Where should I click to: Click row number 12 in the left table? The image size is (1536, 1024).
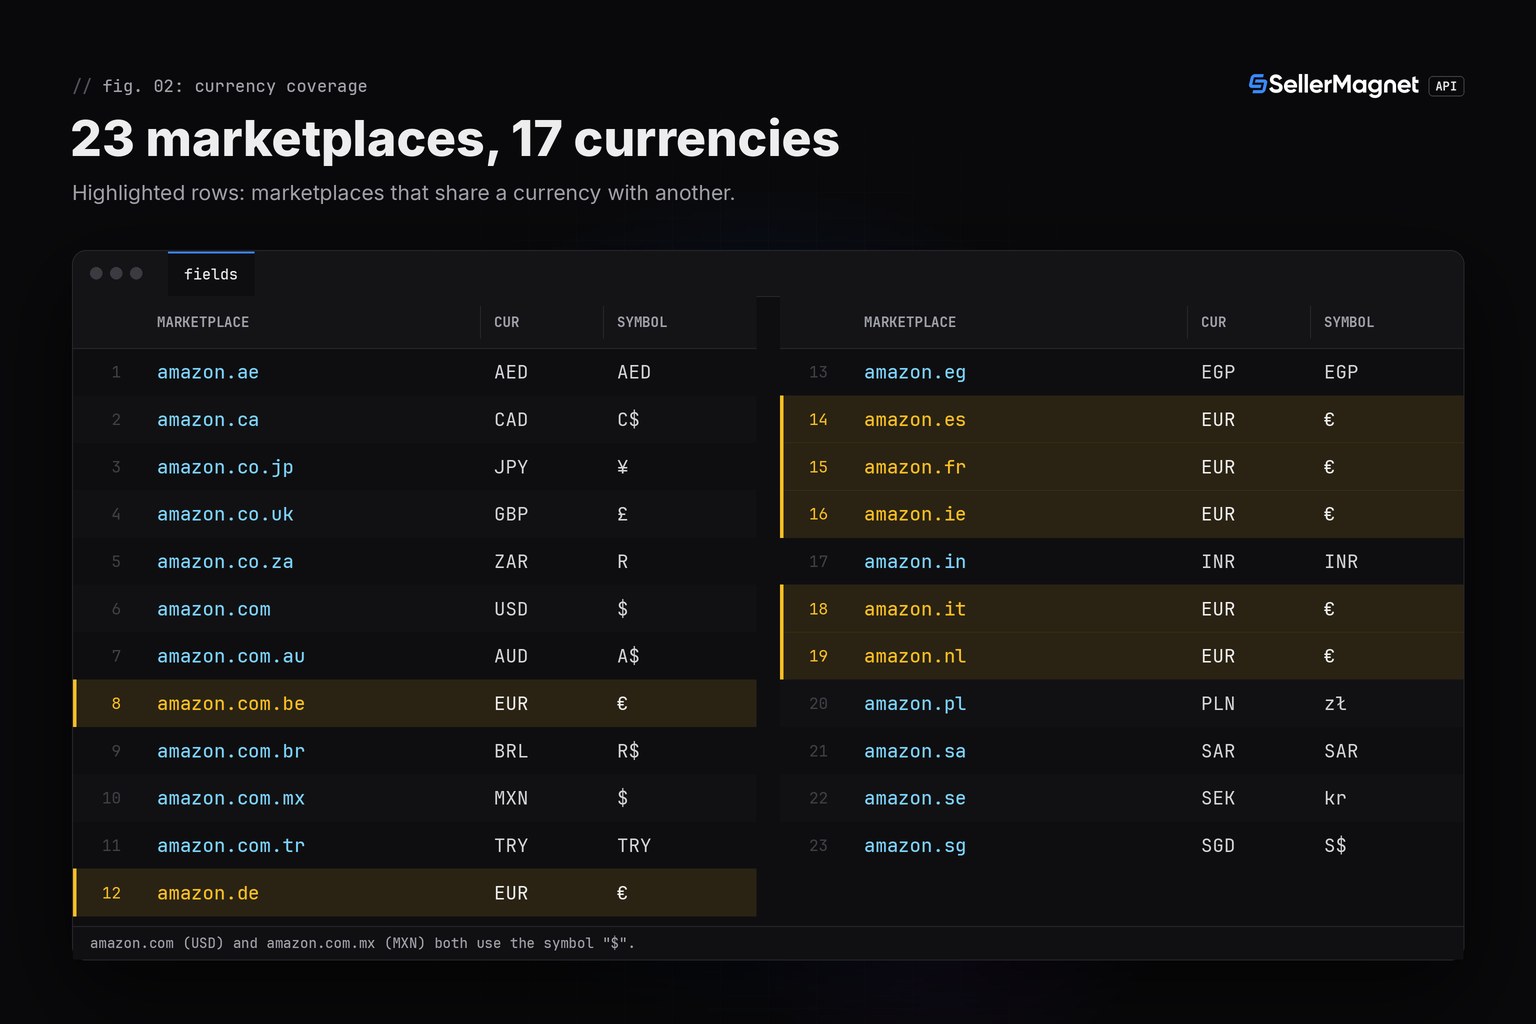[x=111, y=893]
